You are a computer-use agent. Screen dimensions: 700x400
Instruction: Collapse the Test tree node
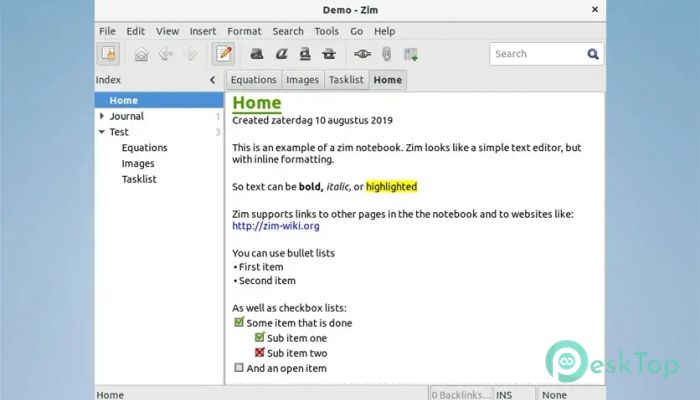[102, 132]
